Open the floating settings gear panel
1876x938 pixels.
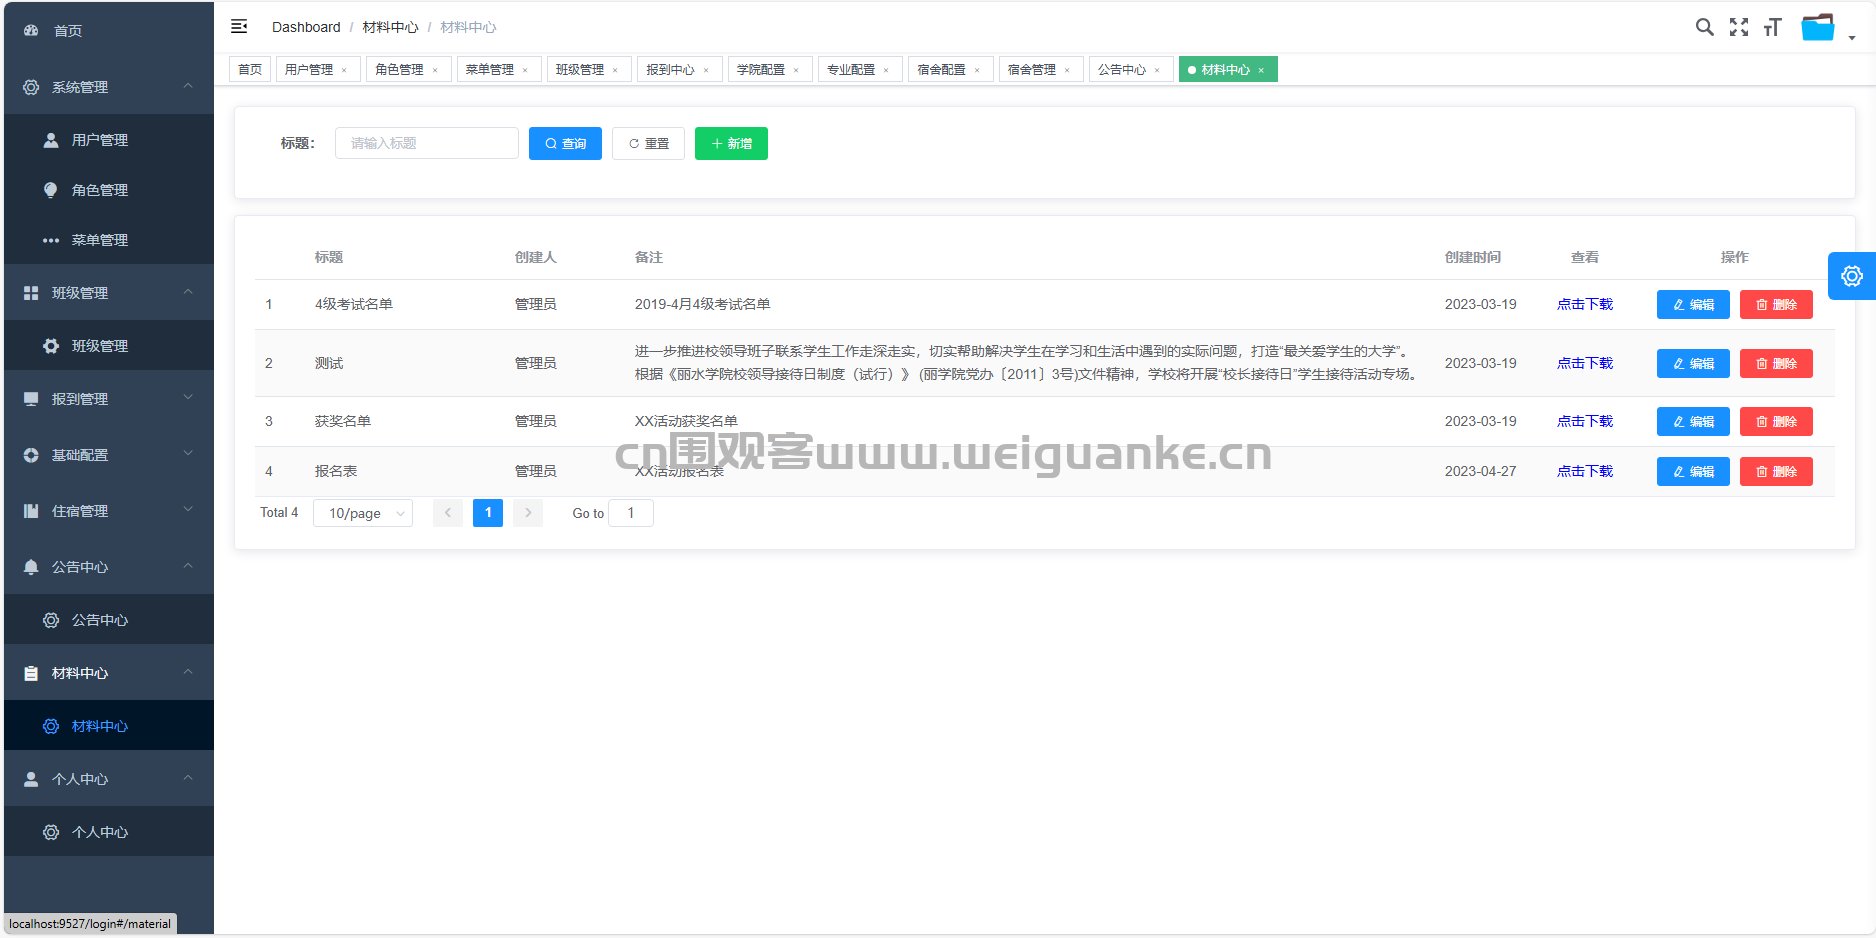pyautogui.click(x=1852, y=276)
